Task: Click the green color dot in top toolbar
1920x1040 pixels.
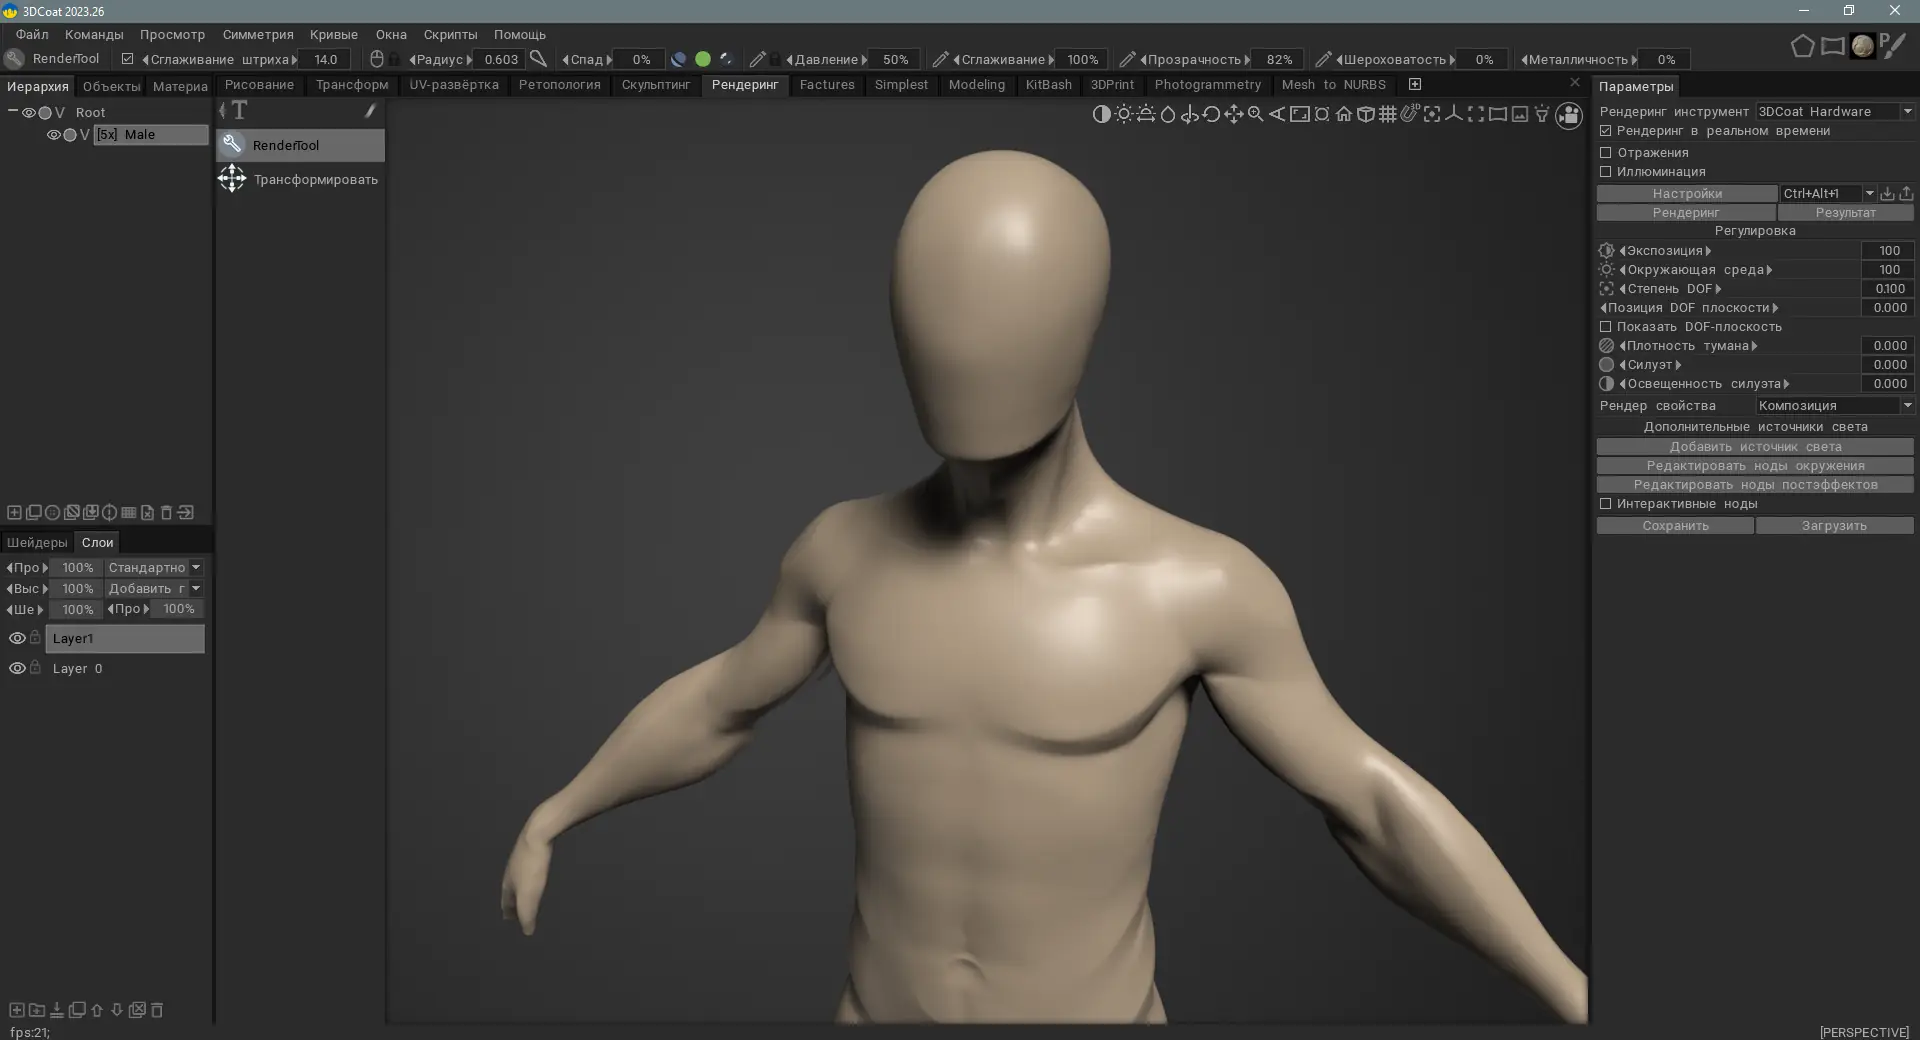Action: pyautogui.click(x=703, y=60)
